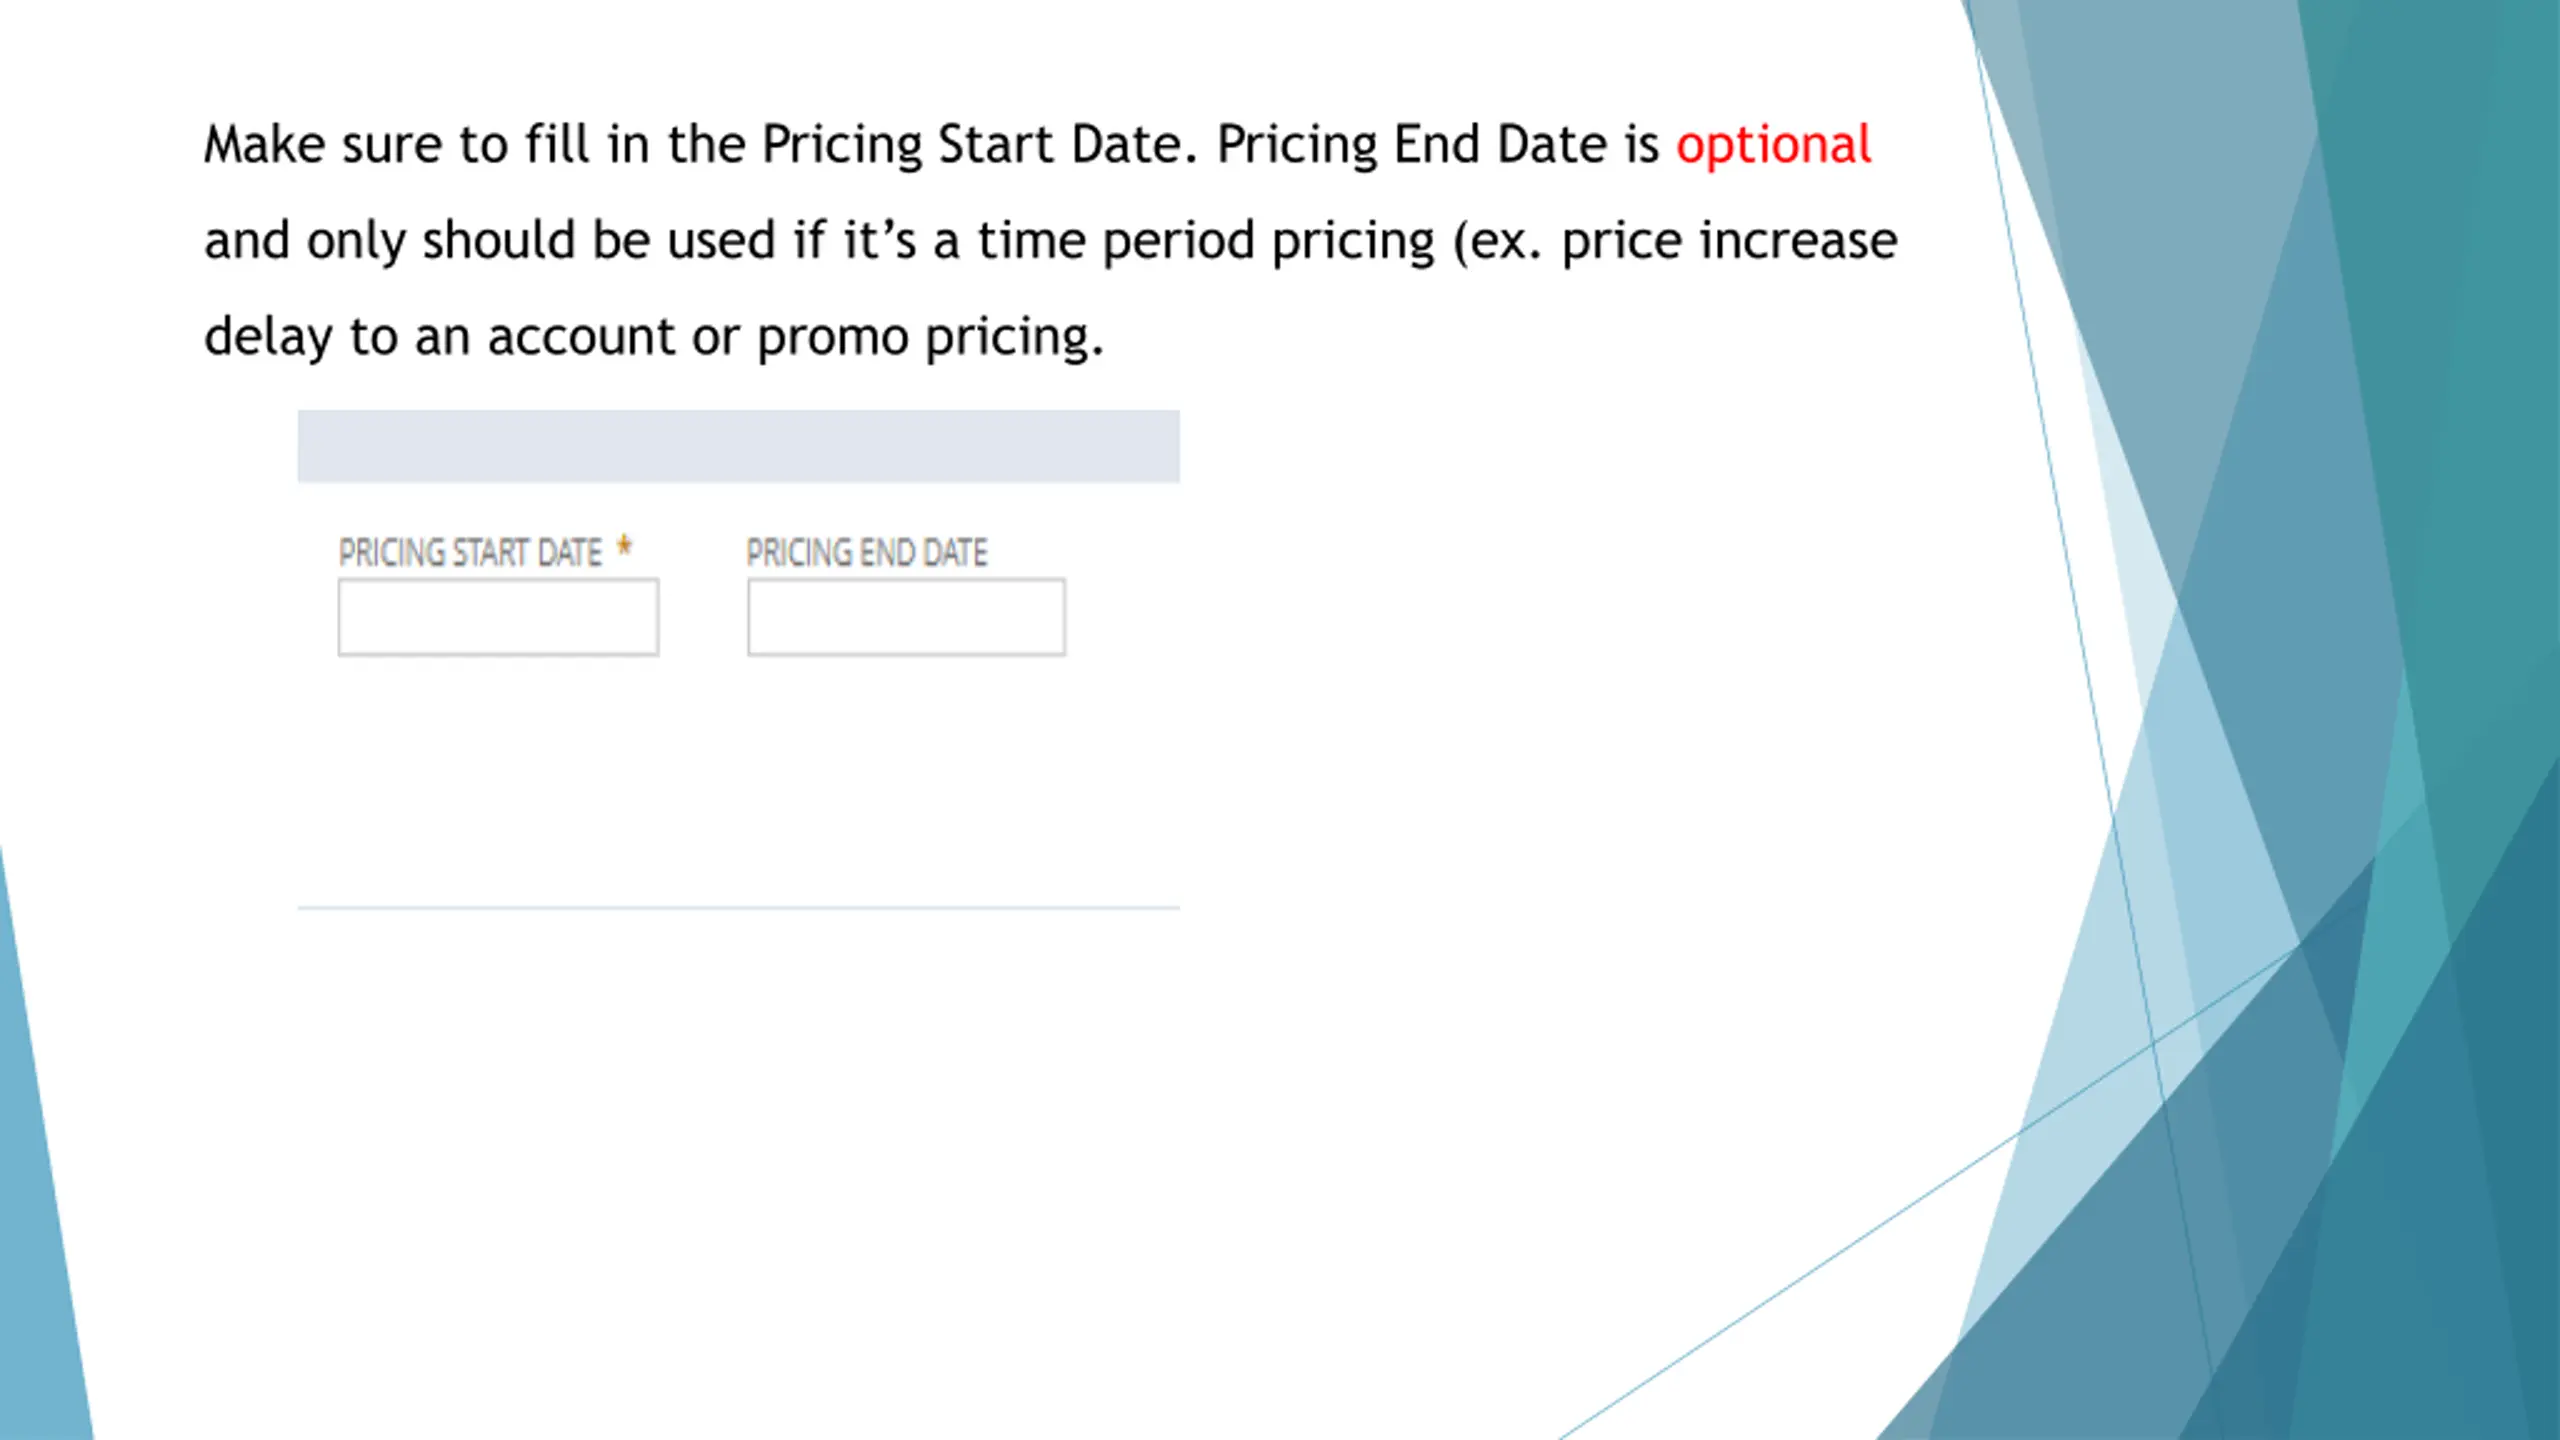2560x1440 pixels.
Task: Place cursor on the phrase "time period pricing"
Action: 1206,241
